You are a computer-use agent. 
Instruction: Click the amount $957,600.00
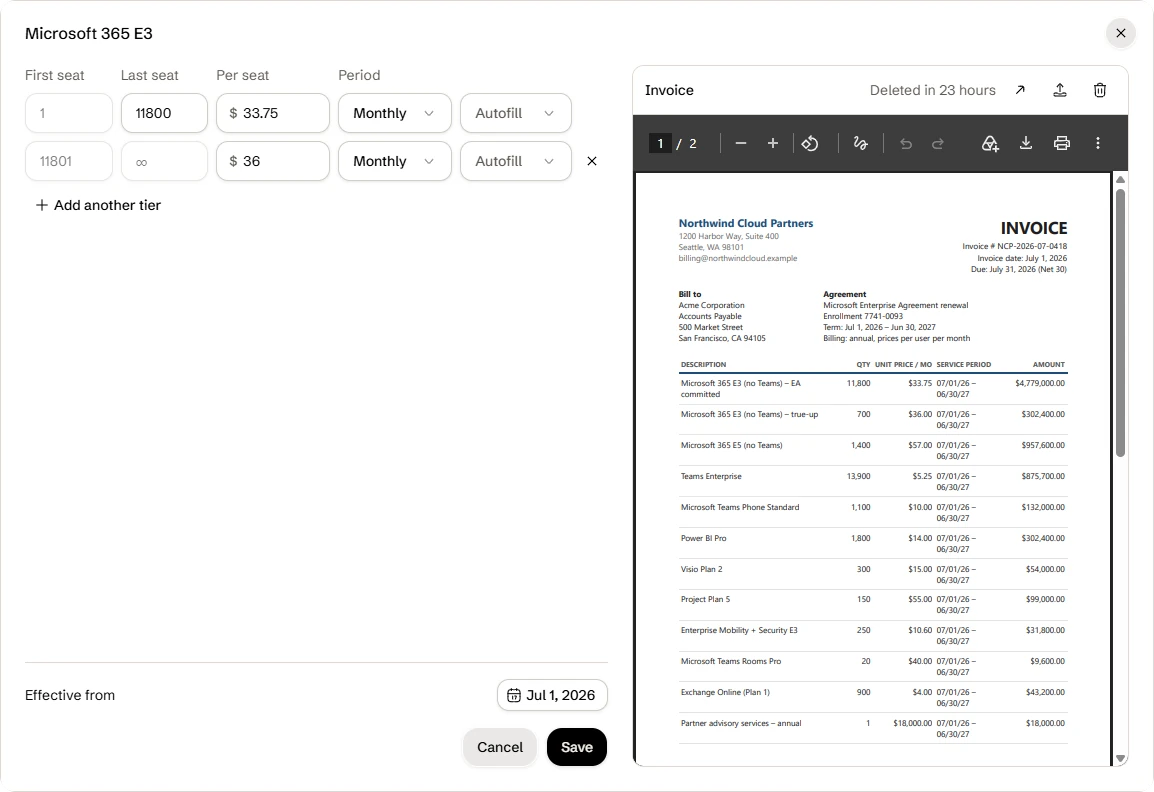[x=1043, y=445]
